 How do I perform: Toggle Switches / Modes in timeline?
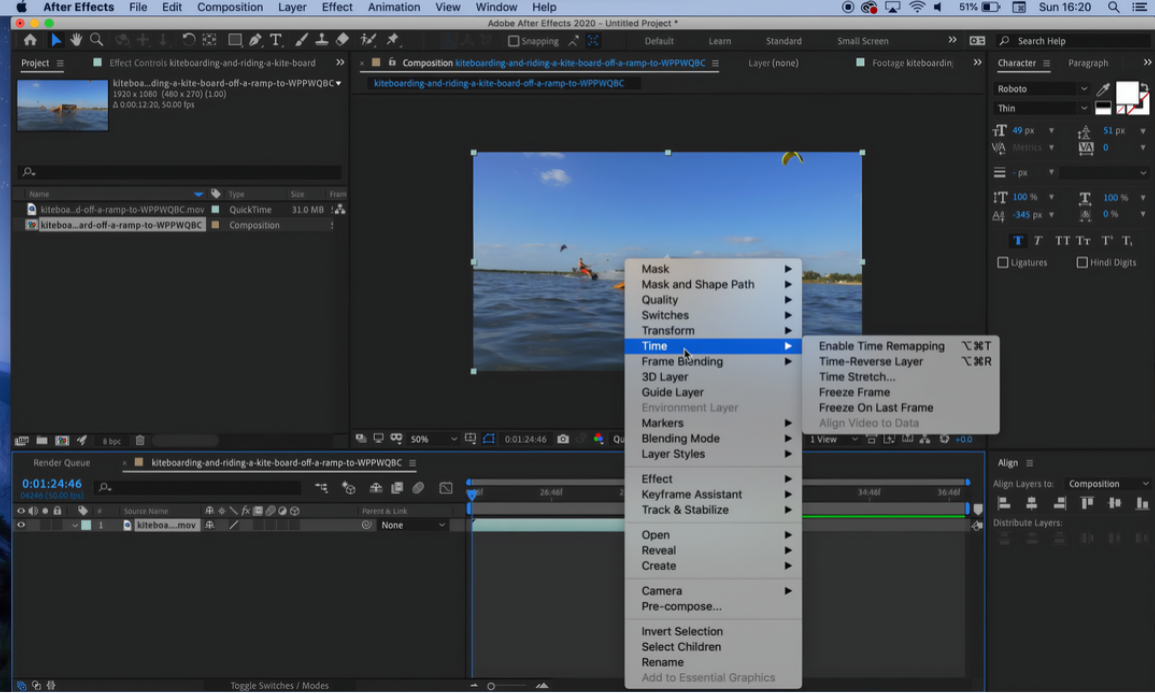point(279,686)
